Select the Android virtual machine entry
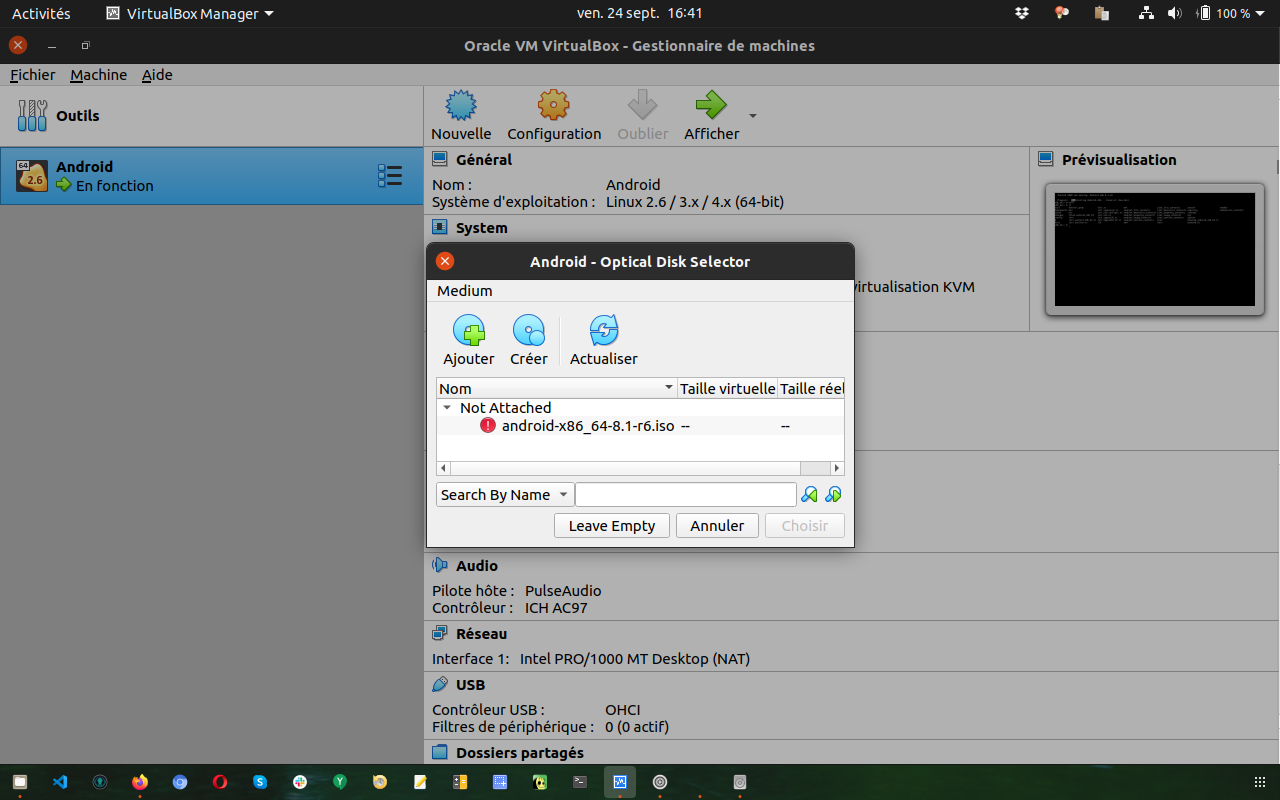The height and width of the screenshot is (800, 1280). [x=211, y=176]
